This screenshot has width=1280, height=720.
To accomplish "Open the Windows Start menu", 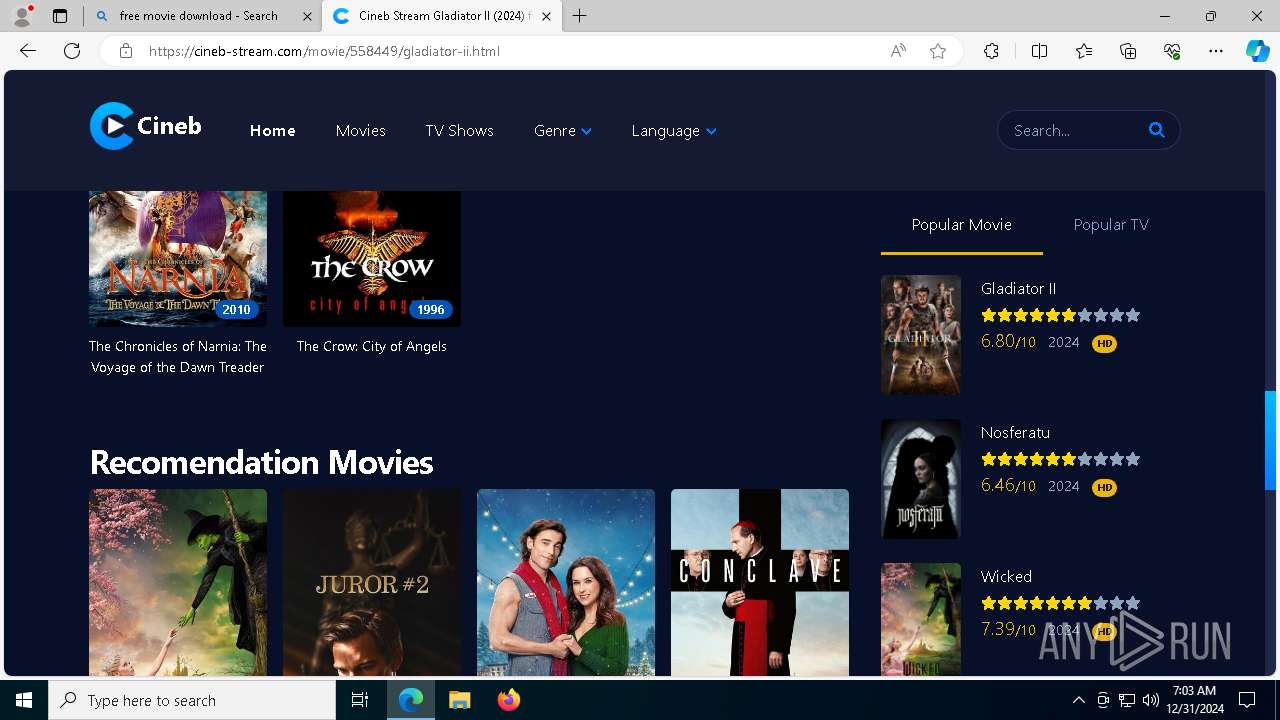I will pyautogui.click(x=24, y=700).
